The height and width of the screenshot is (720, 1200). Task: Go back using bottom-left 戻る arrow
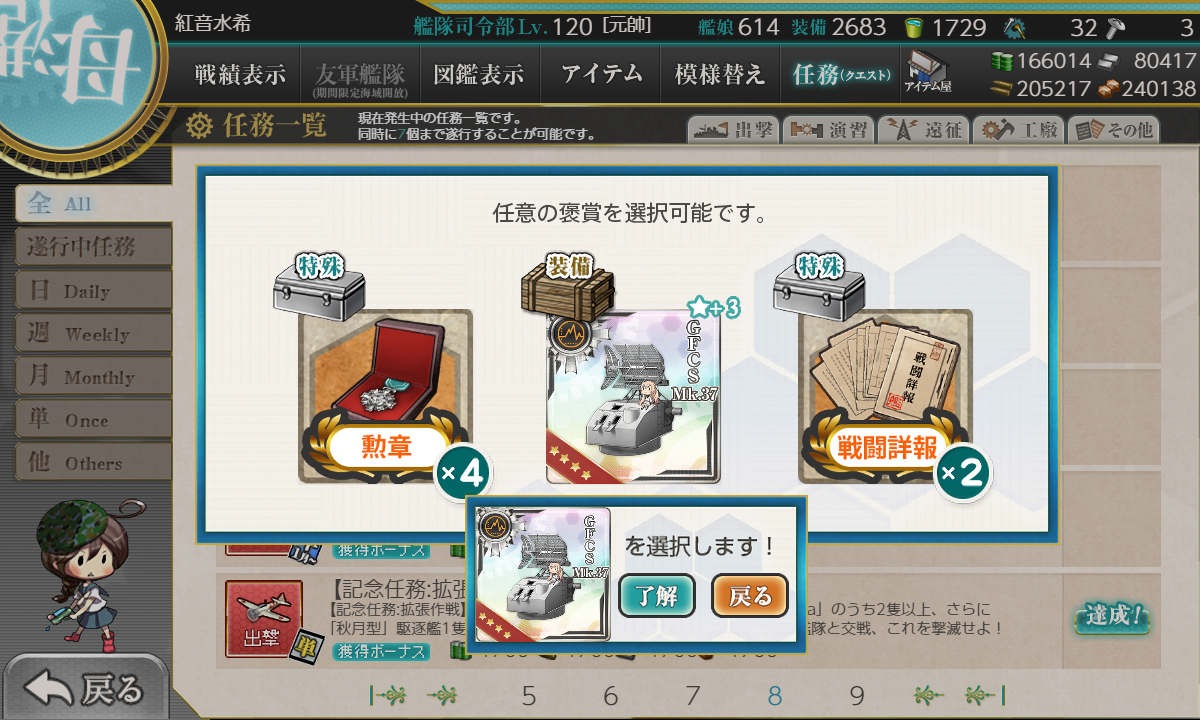pos(85,688)
